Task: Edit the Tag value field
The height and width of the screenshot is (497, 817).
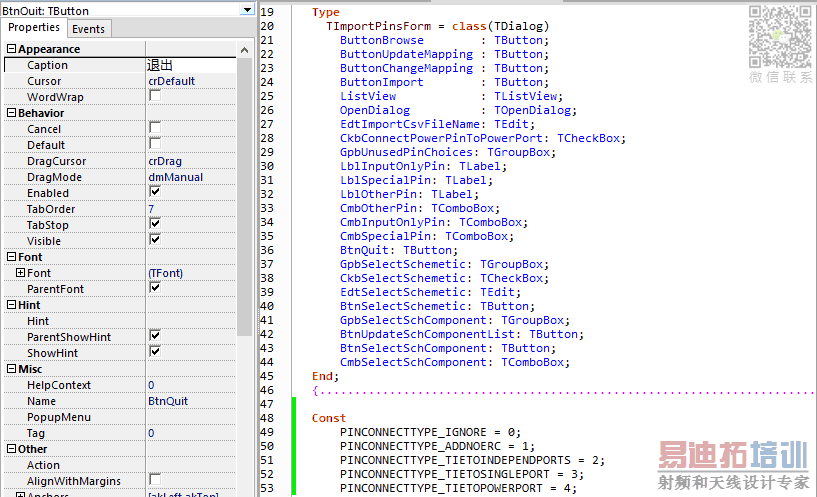Action: coord(191,433)
